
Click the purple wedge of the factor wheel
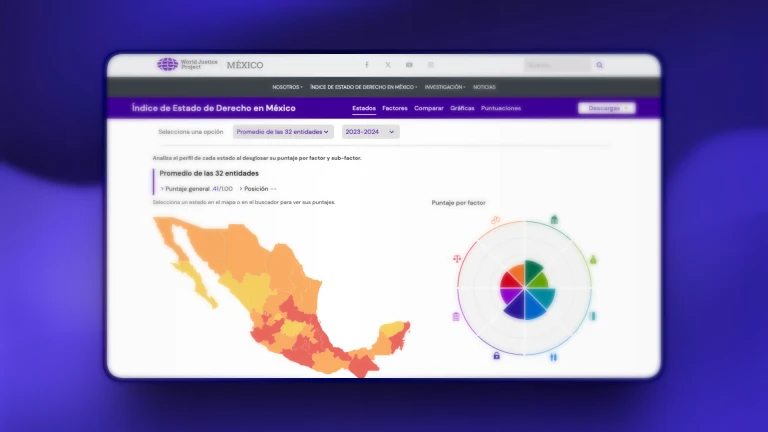tap(509, 295)
